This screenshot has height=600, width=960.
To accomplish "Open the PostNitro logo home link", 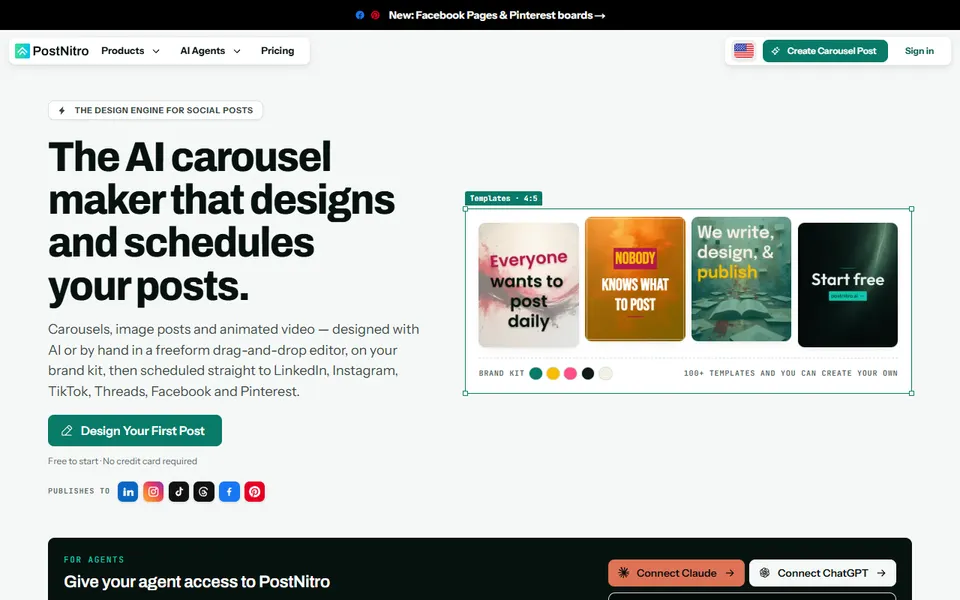I will pyautogui.click(x=52, y=51).
